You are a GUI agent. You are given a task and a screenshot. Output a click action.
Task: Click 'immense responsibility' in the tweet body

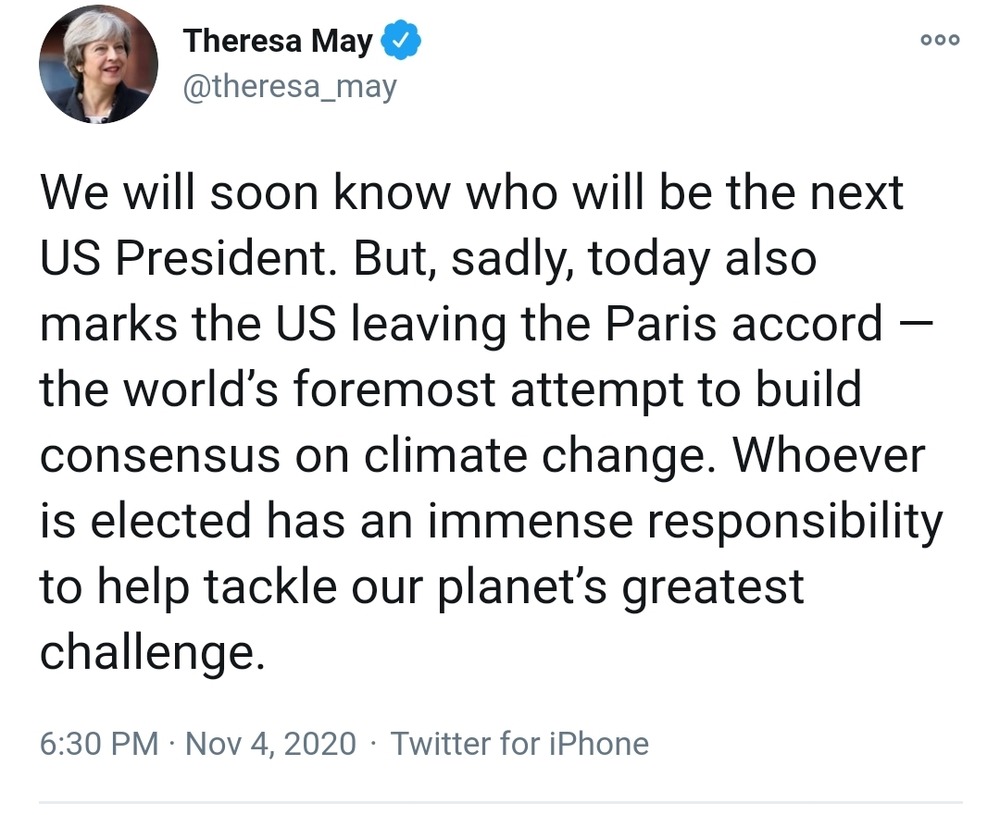click(x=677, y=521)
